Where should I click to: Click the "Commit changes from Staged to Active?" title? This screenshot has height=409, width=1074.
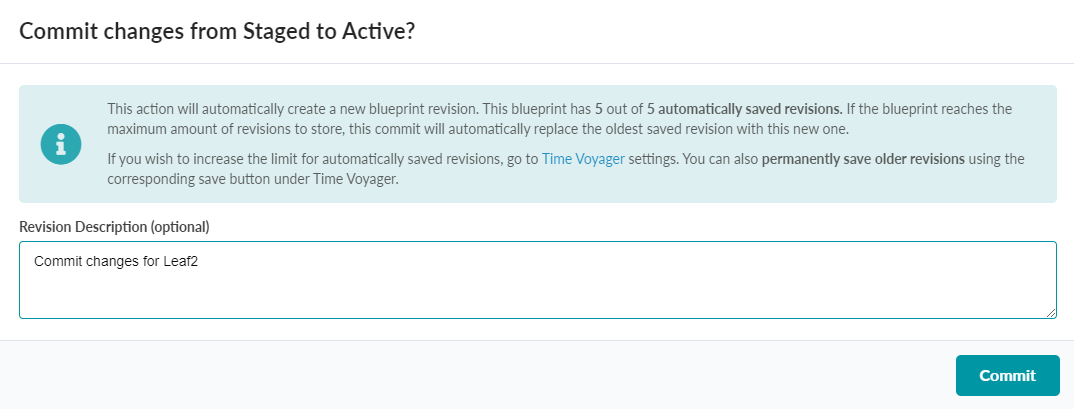point(217,31)
